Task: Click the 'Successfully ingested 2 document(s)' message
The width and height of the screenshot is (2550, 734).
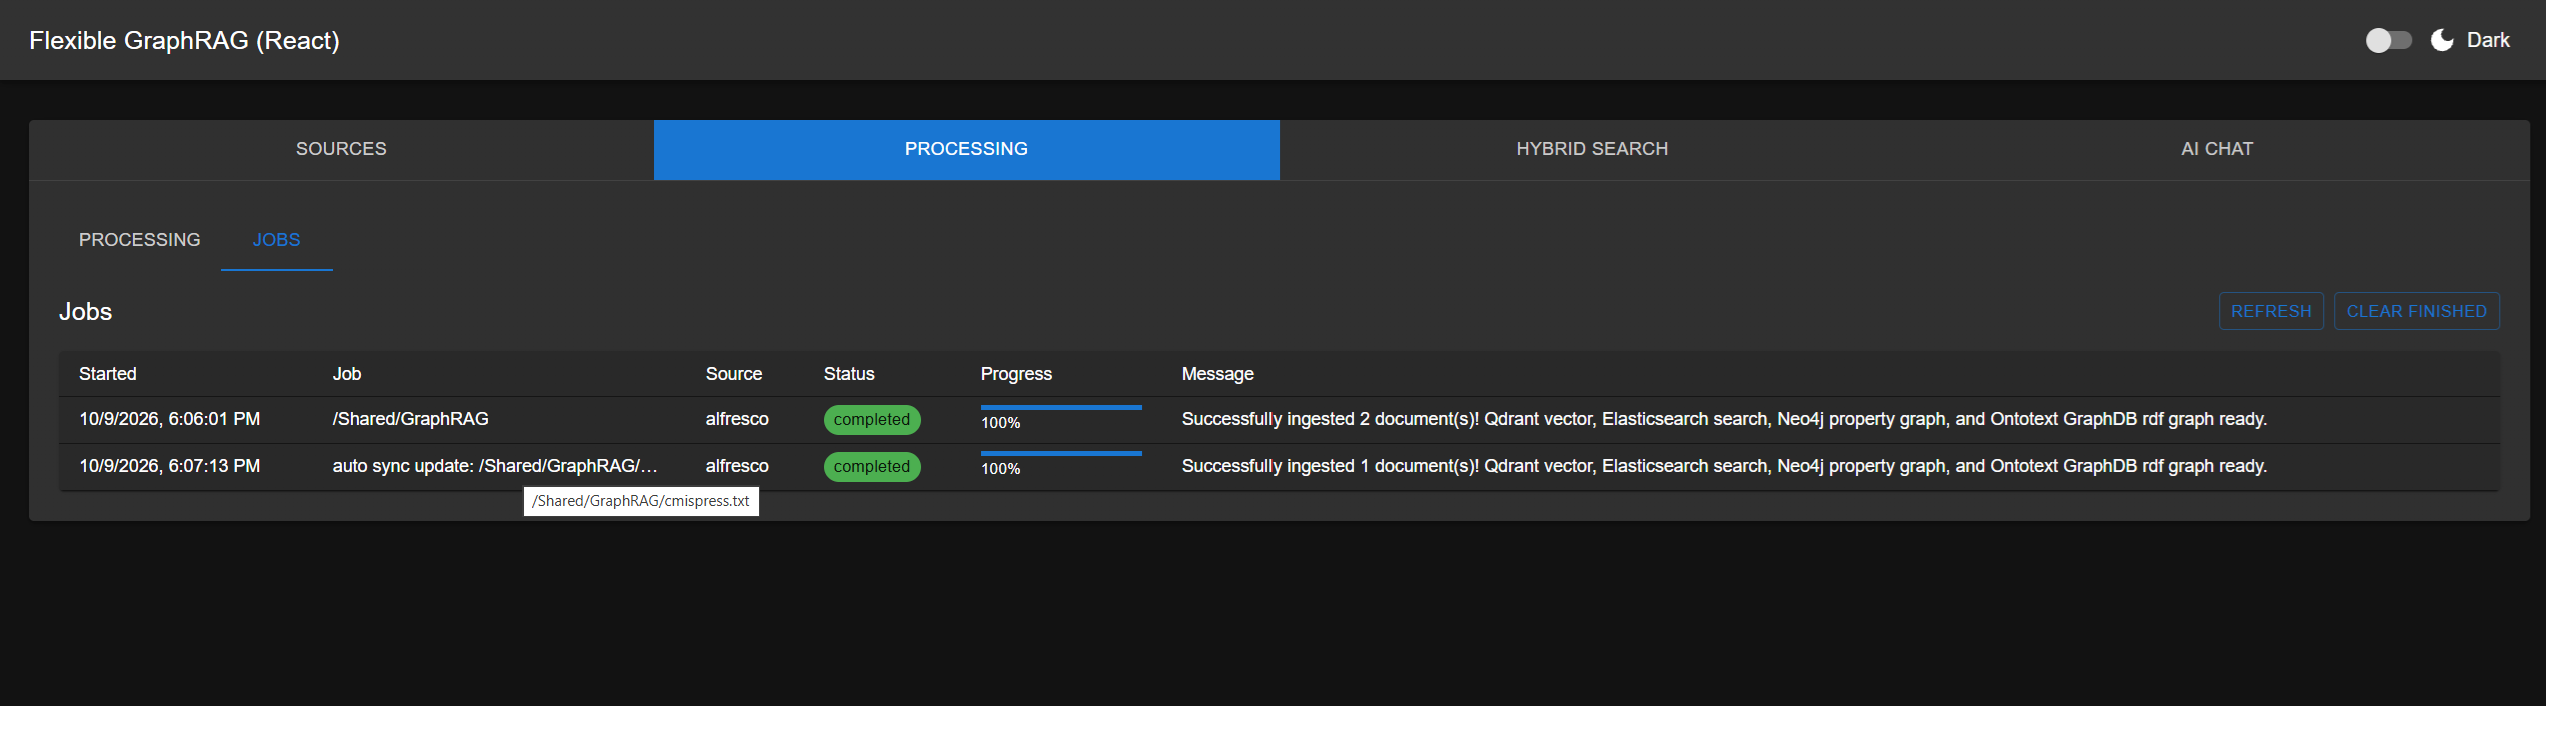Action: (1724, 419)
